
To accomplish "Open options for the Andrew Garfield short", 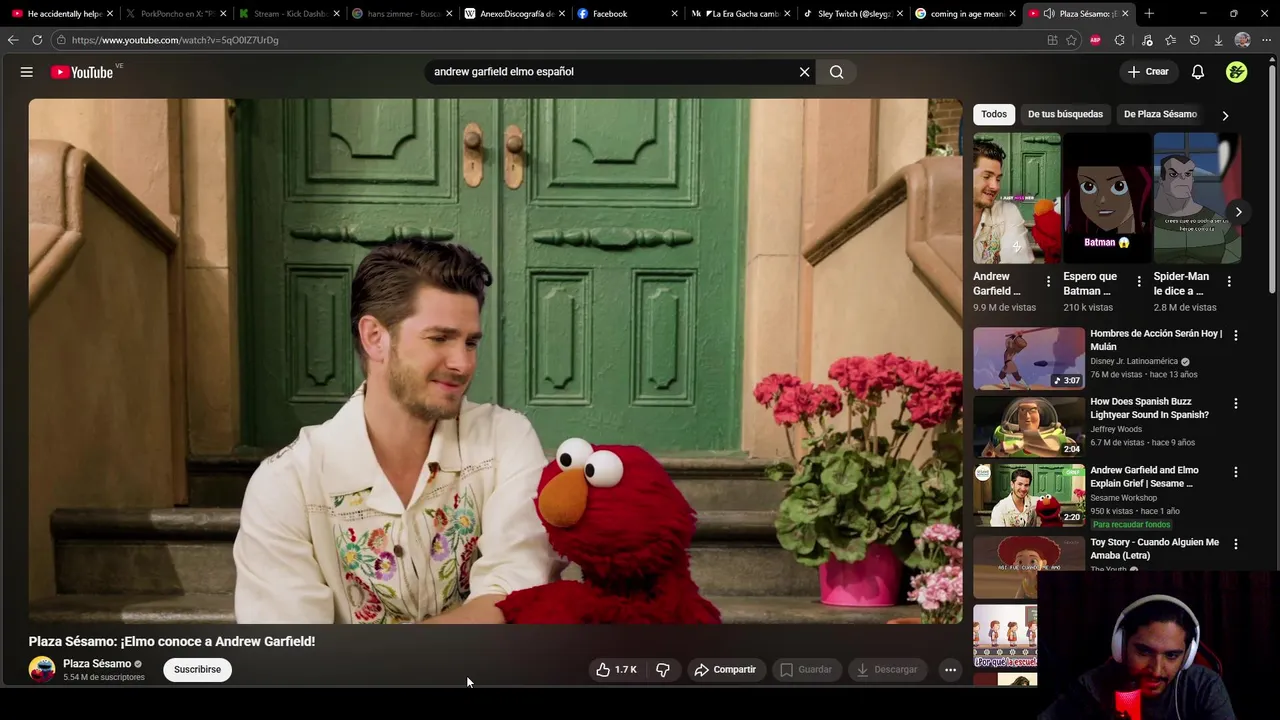I will point(1048,282).
